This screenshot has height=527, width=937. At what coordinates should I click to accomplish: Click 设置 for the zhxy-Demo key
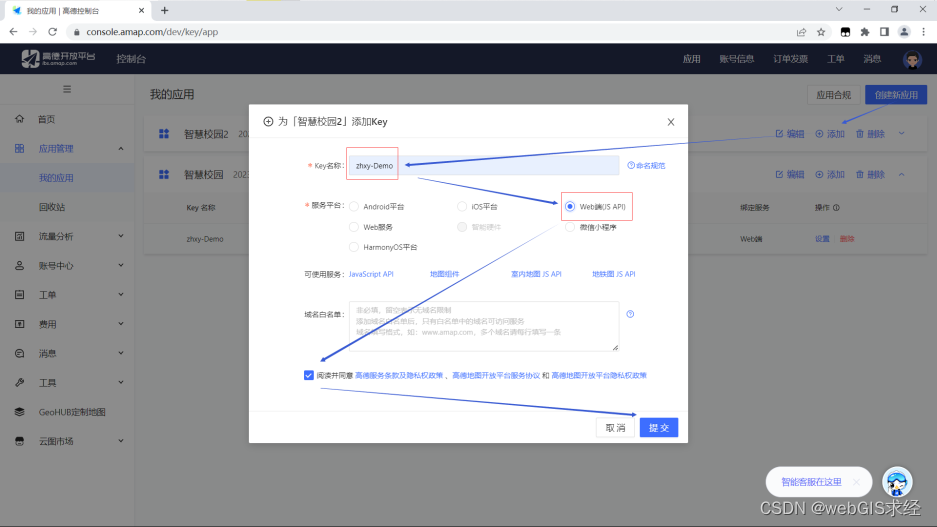(822, 239)
